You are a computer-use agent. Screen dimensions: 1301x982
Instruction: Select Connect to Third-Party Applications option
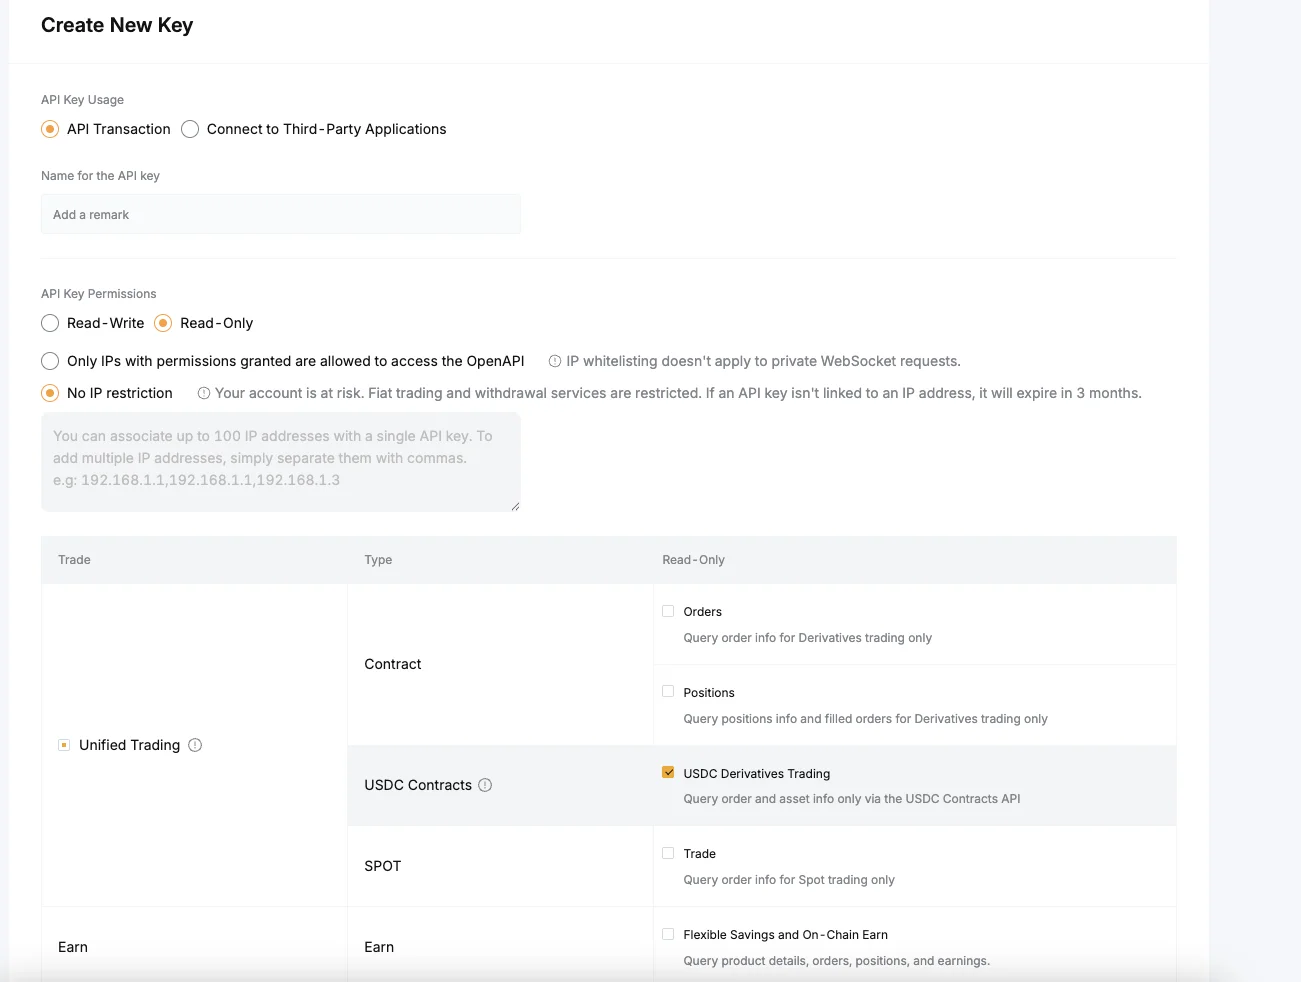pyautogui.click(x=190, y=129)
